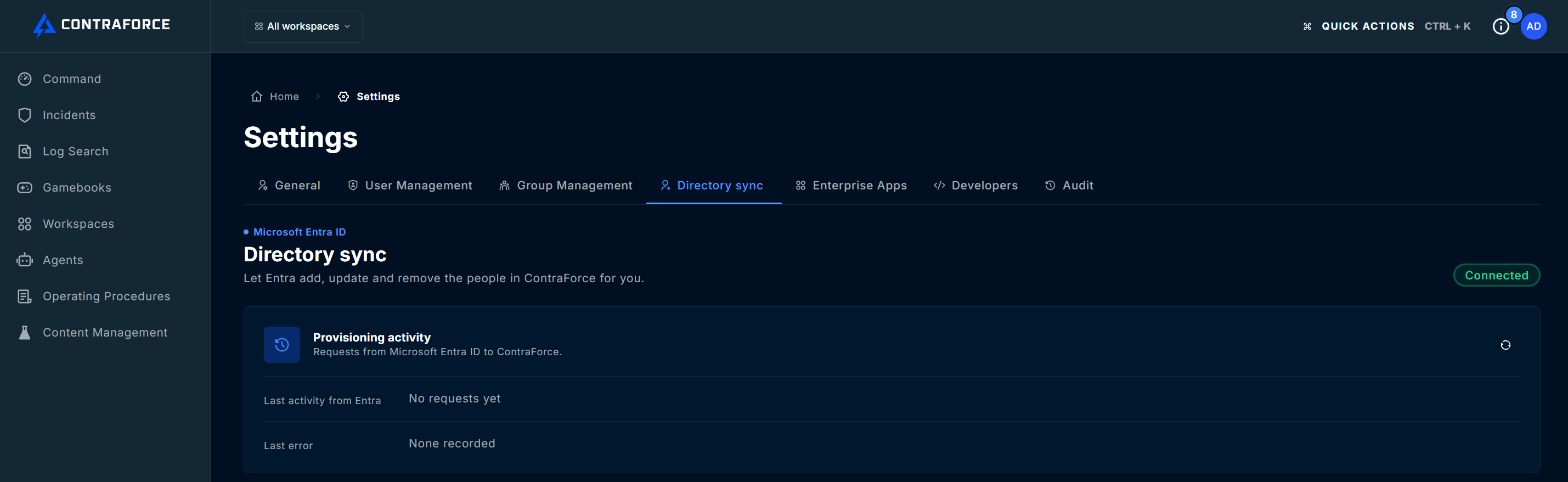Click the Workspaces grid icon in sidebar
The height and width of the screenshot is (482, 1568).
click(25, 224)
